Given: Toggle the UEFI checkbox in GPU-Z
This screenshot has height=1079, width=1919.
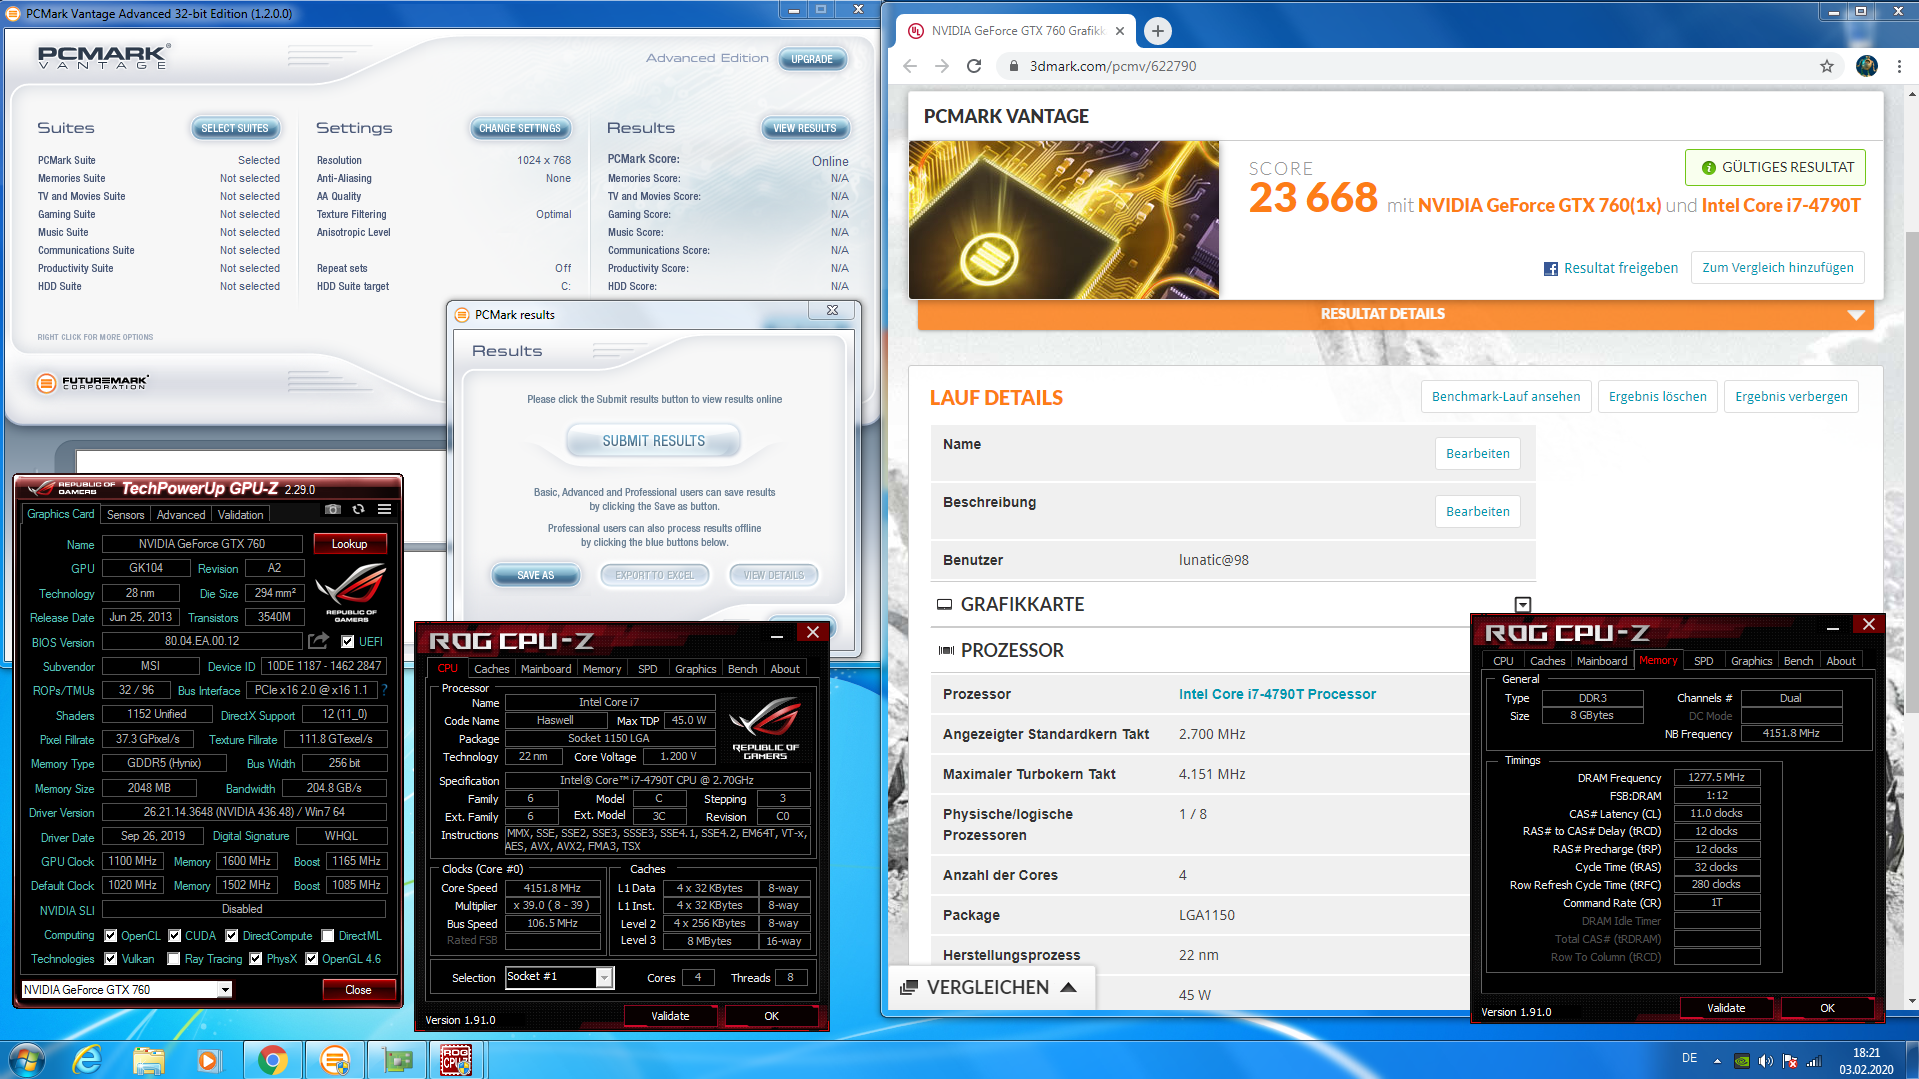Looking at the screenshot, I should [348, 642].
